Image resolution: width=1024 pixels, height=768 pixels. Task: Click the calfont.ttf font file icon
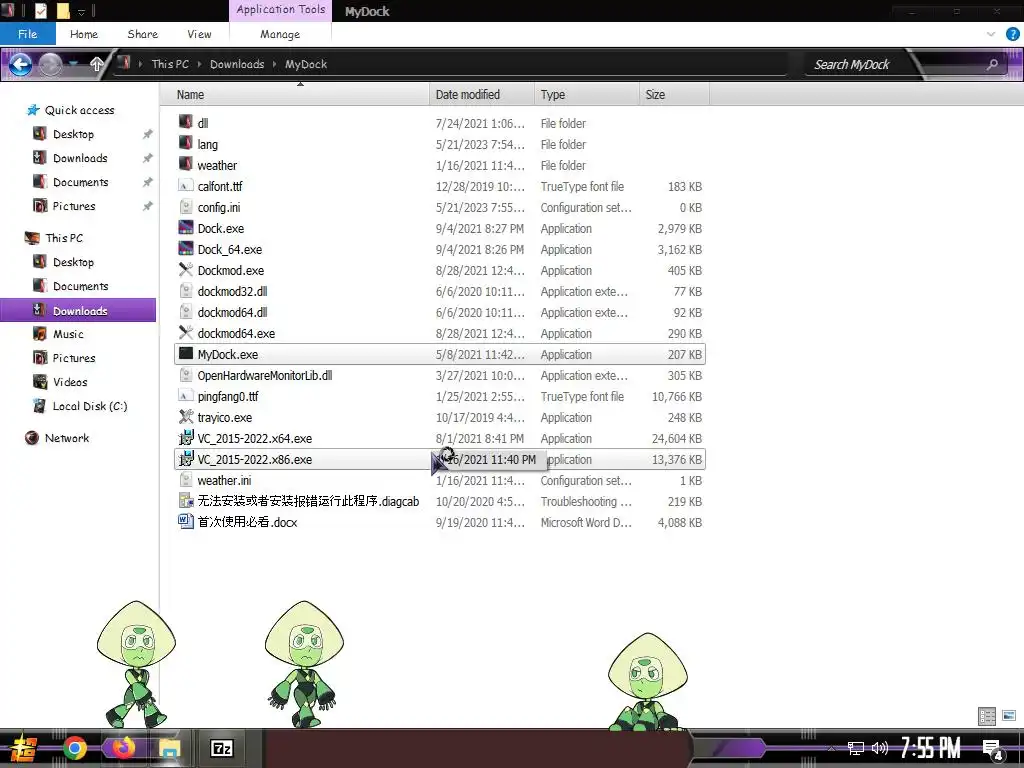[185, 186]
